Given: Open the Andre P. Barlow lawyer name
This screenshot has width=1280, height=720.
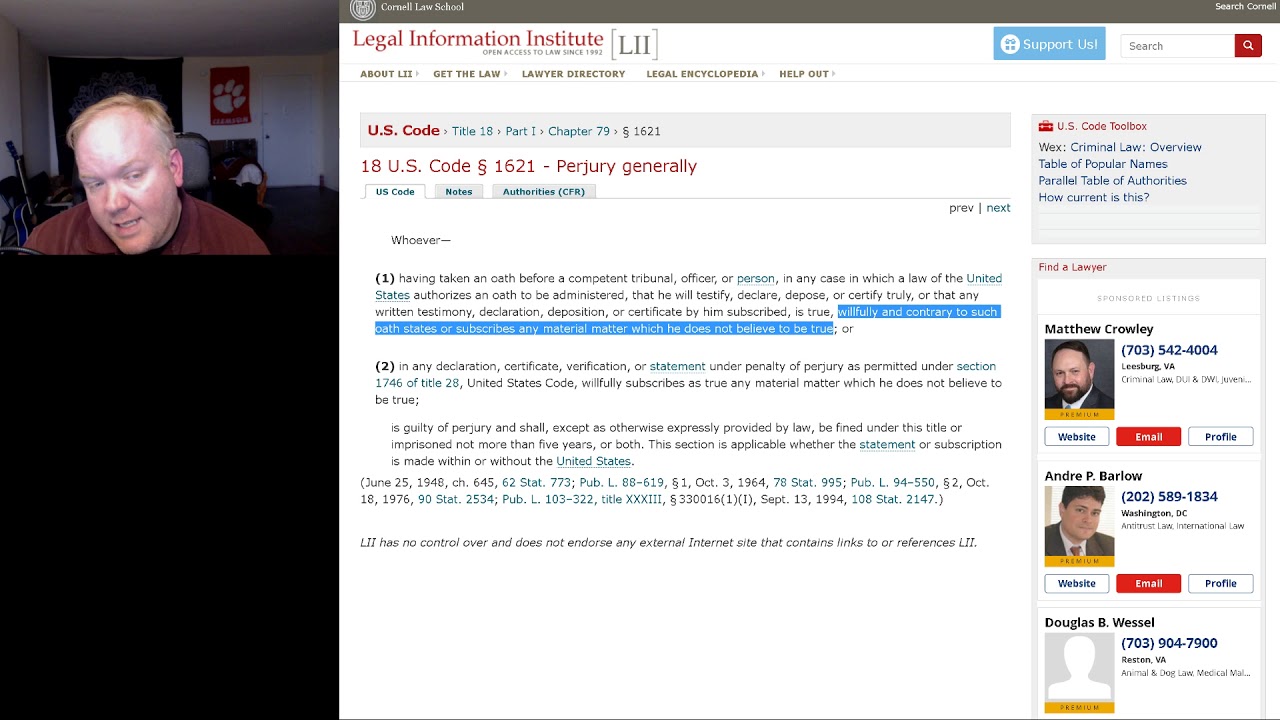Looking at the screenshot, I should (x=1093, y=476).
